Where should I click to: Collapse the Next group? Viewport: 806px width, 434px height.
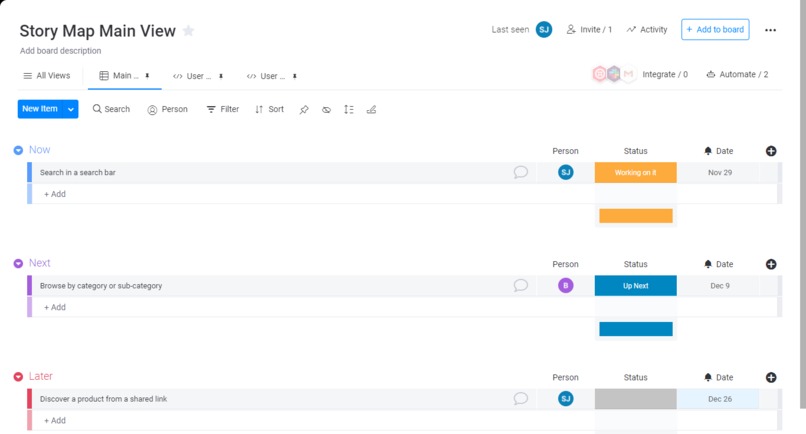18,263
